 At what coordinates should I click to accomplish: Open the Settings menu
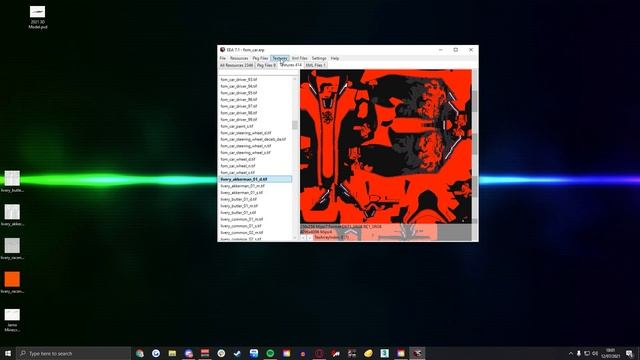tap(319, 58)
